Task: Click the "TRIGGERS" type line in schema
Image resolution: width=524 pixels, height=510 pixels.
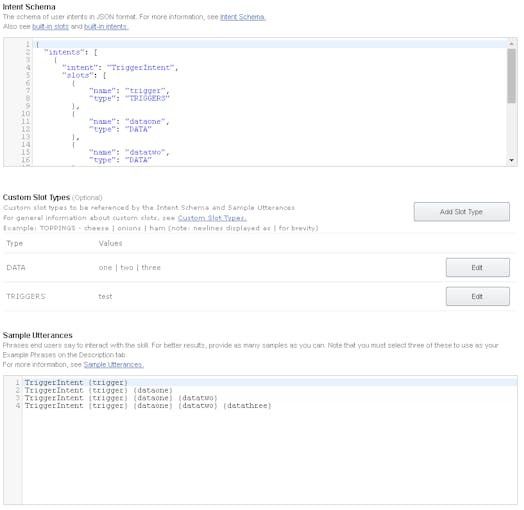Action: [129, 98]
